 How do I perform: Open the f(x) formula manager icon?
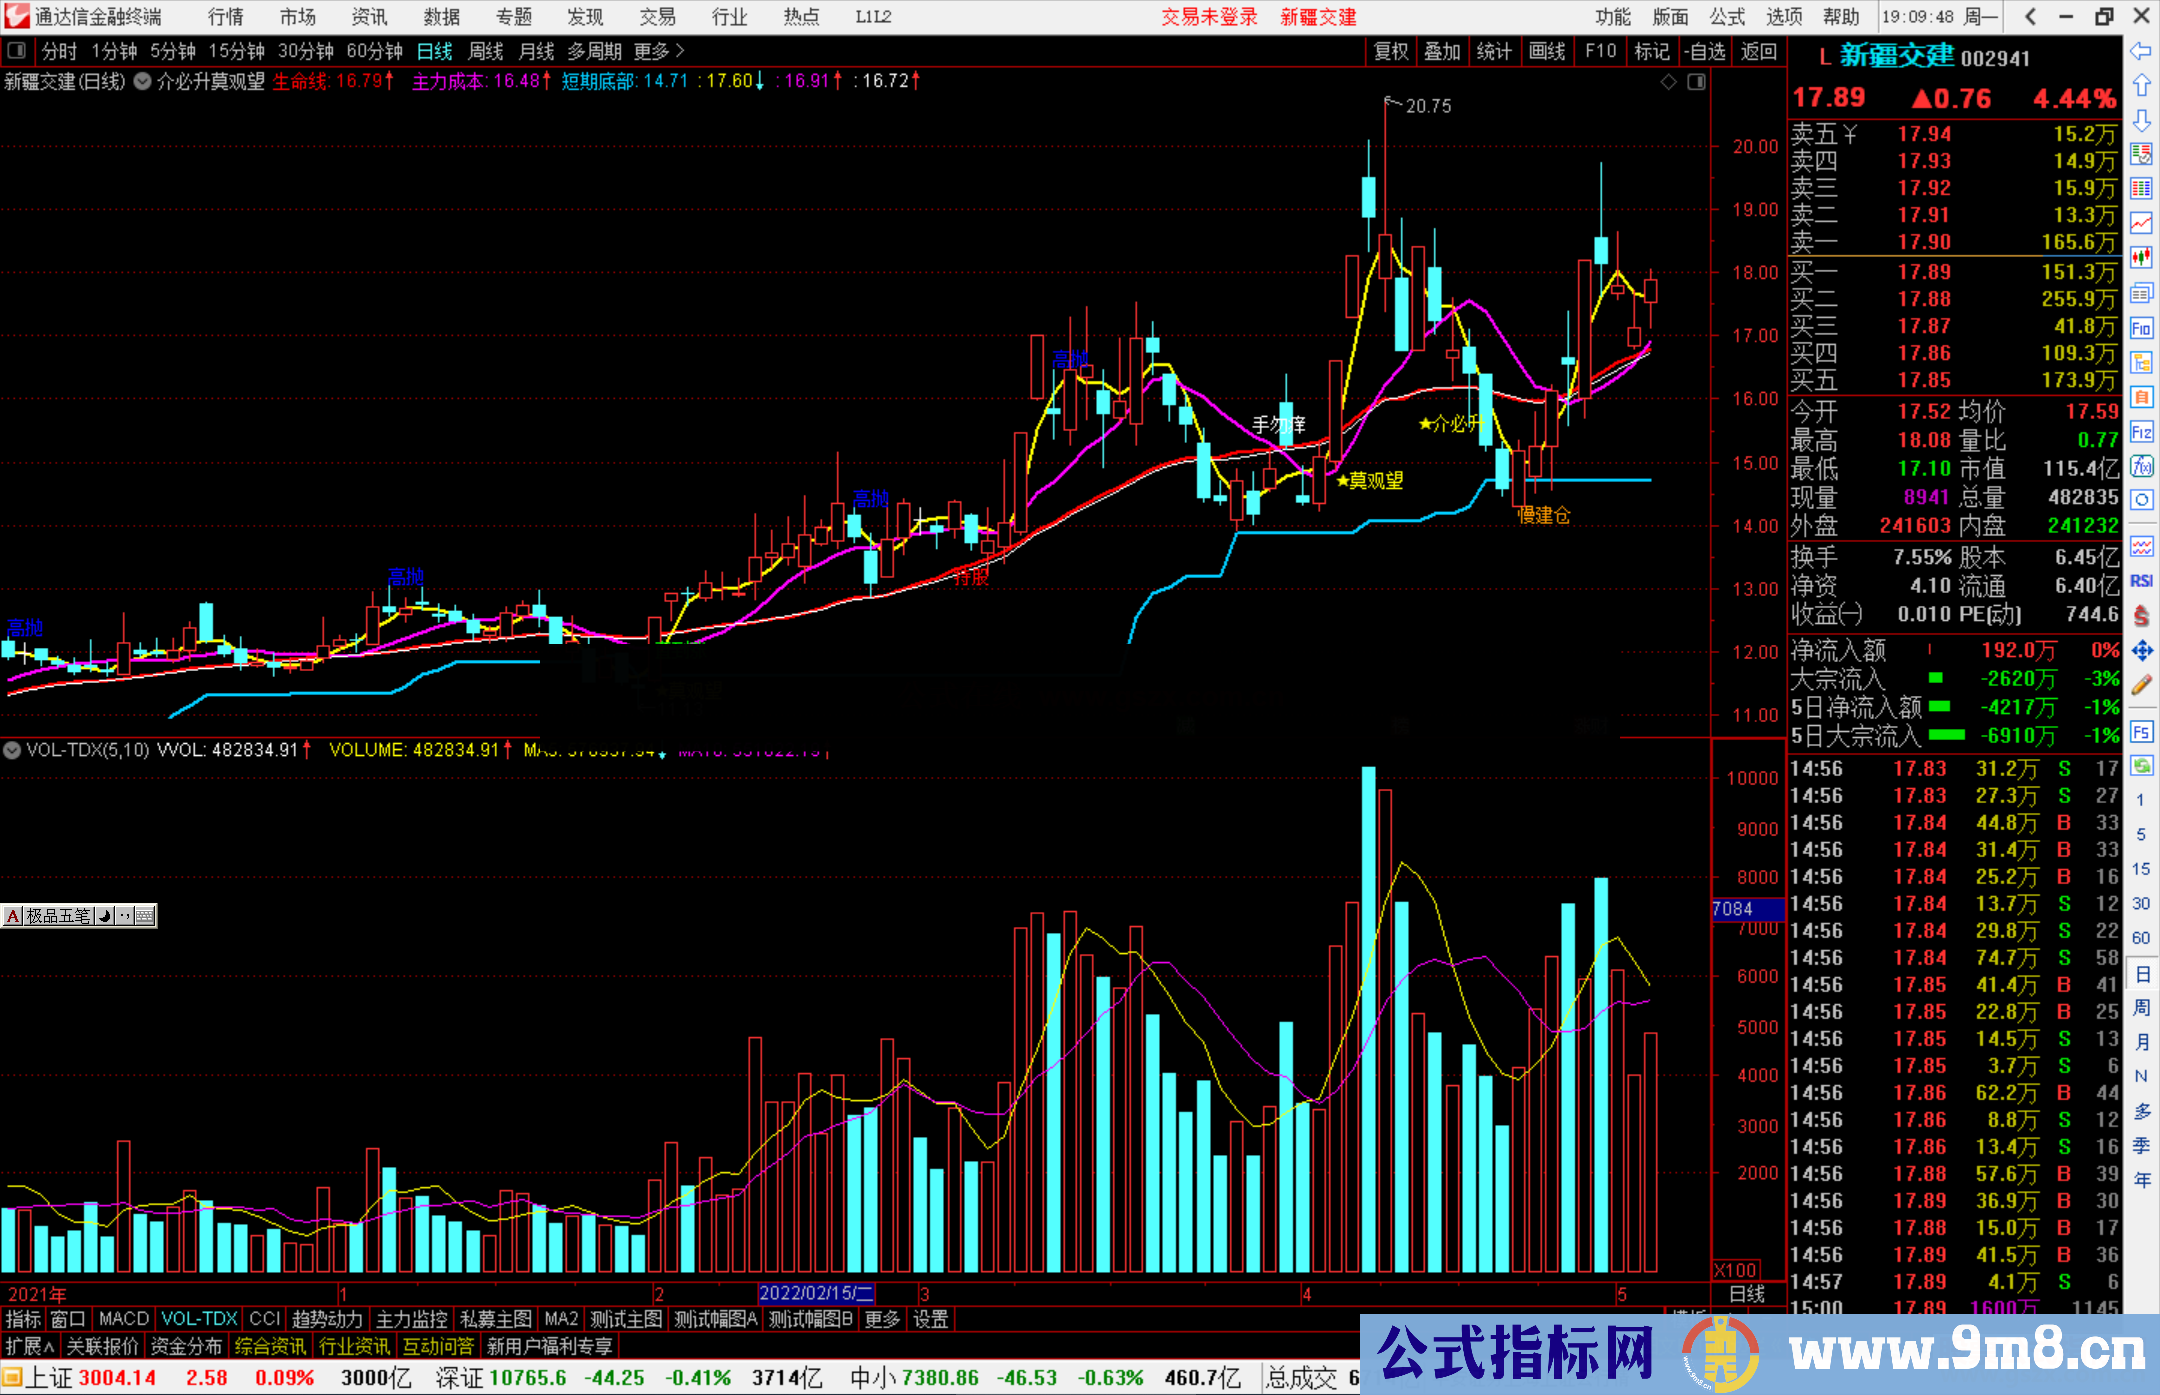[x=2141, y=466]
